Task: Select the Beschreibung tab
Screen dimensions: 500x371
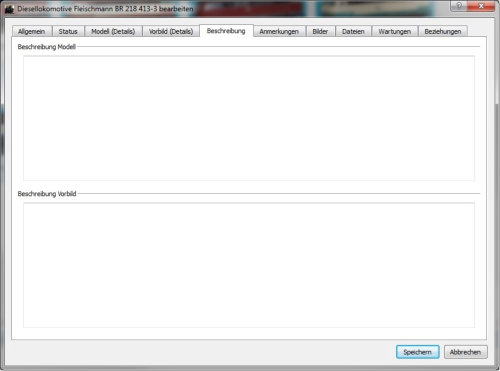Action: (x=226, y=31)
